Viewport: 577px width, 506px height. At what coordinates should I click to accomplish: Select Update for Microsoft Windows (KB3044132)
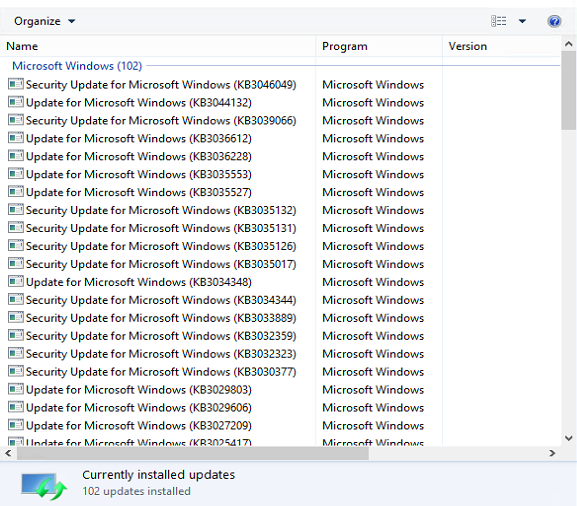click(x=139, y=103)
